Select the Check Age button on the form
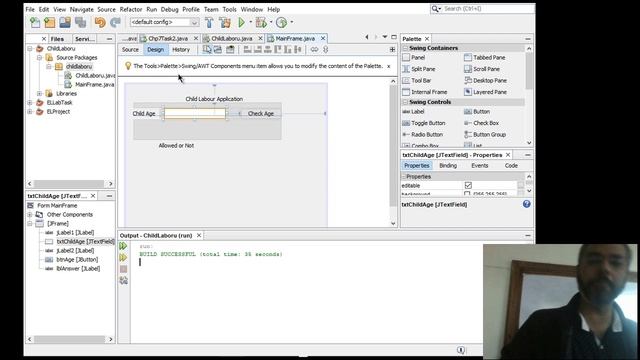 click(261, 113)
